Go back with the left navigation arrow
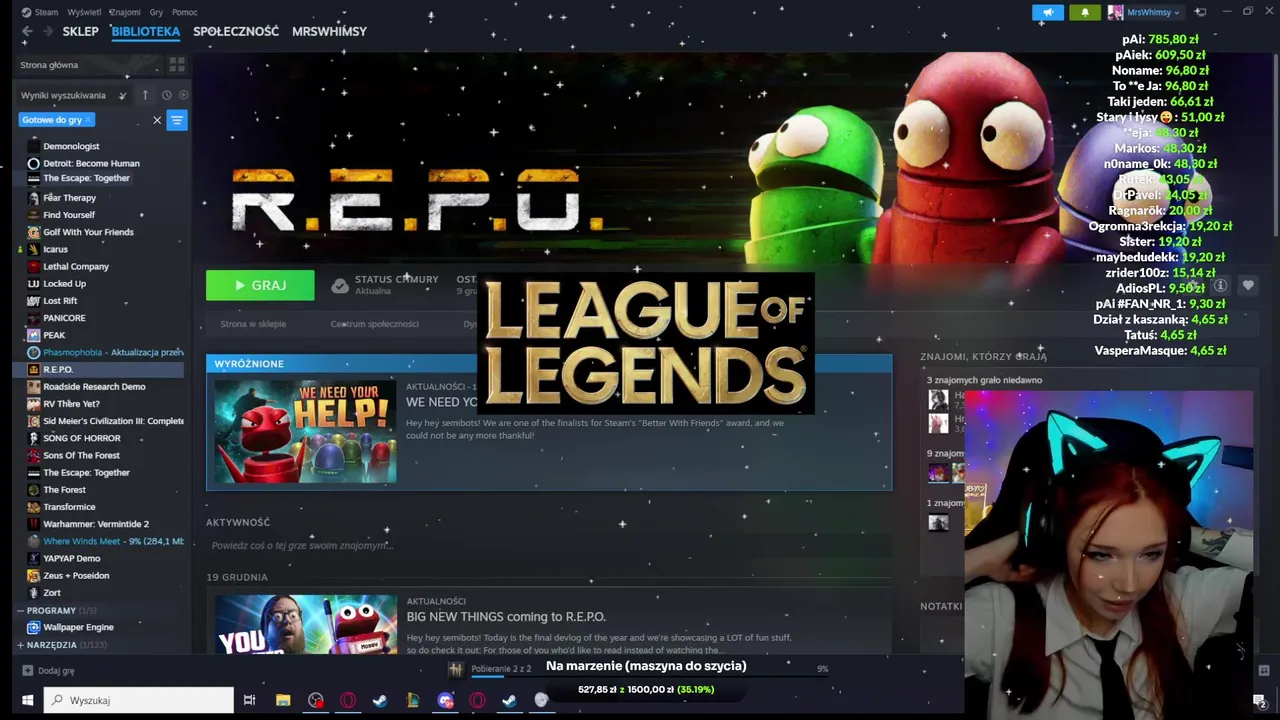The width and height of the screenshot is (1280, 720). click(27, 32)
